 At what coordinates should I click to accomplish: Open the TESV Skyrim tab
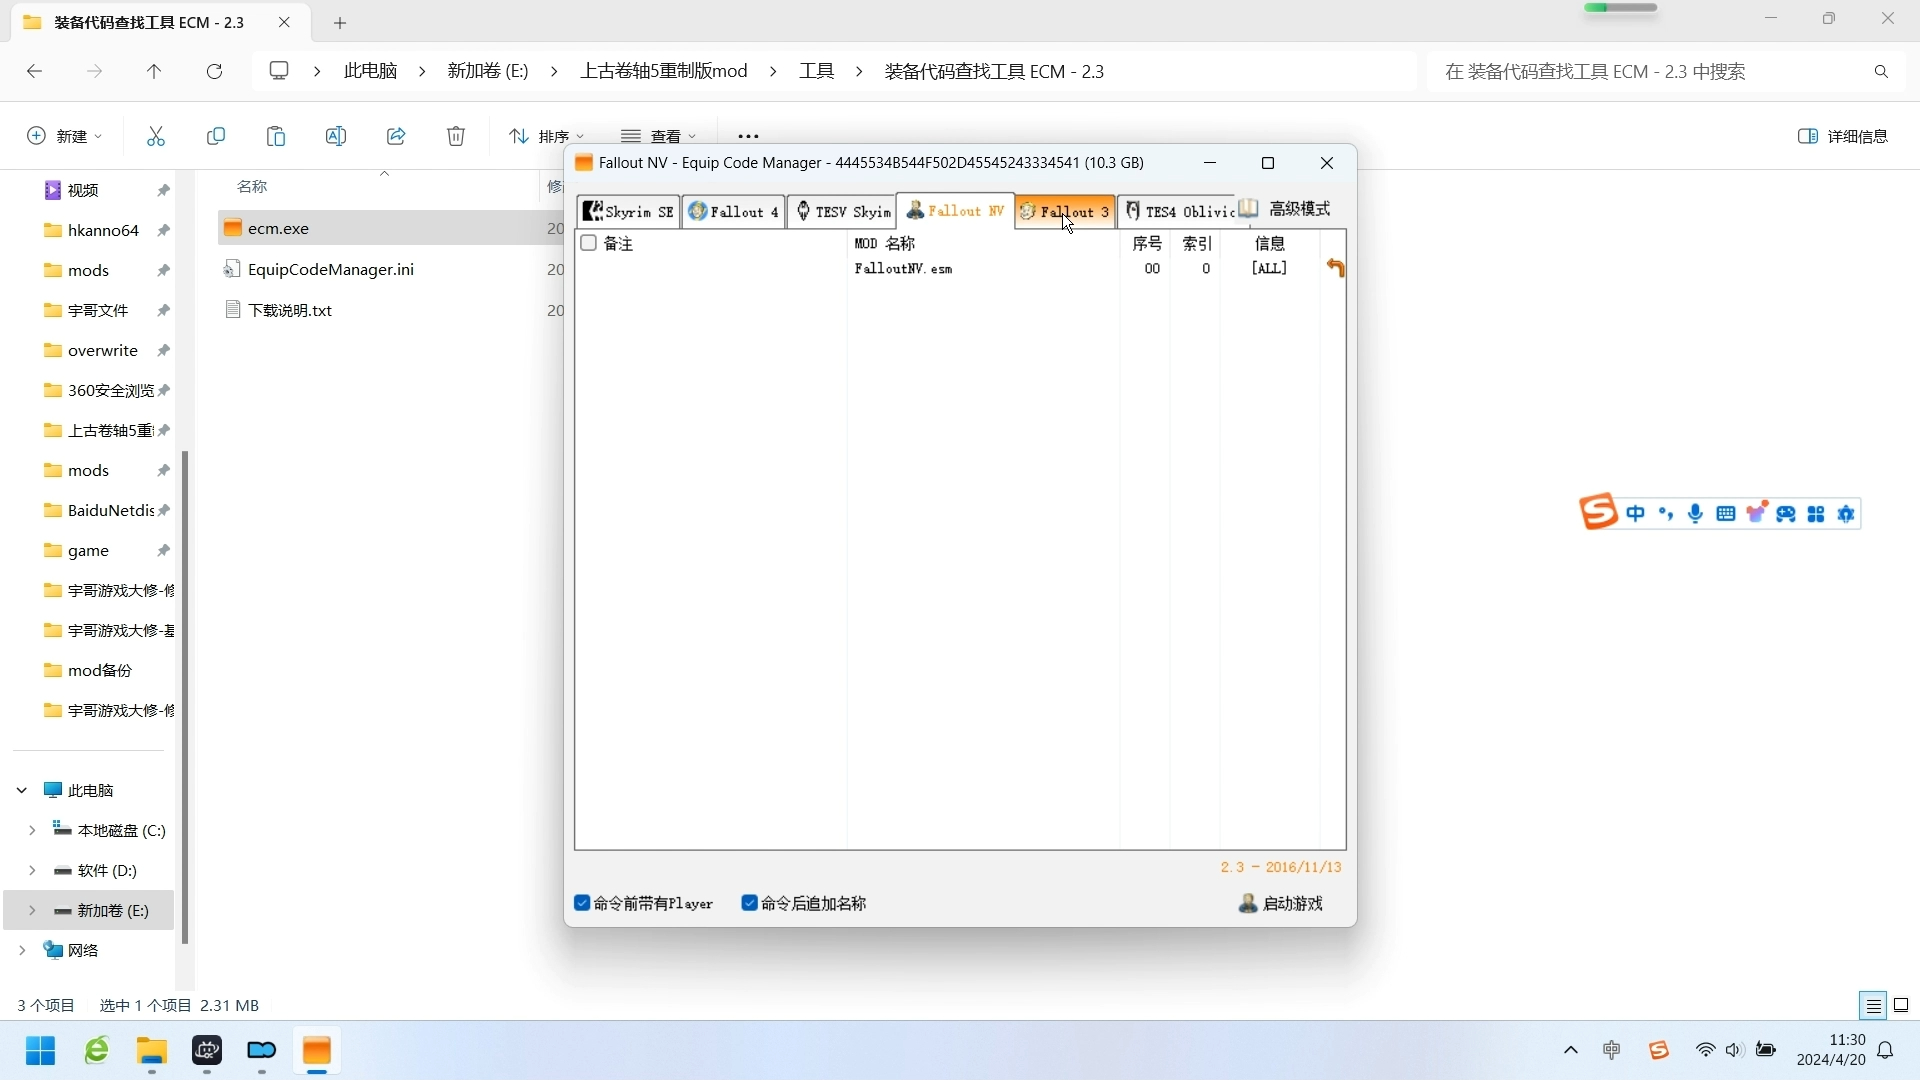tap(841, 211)
